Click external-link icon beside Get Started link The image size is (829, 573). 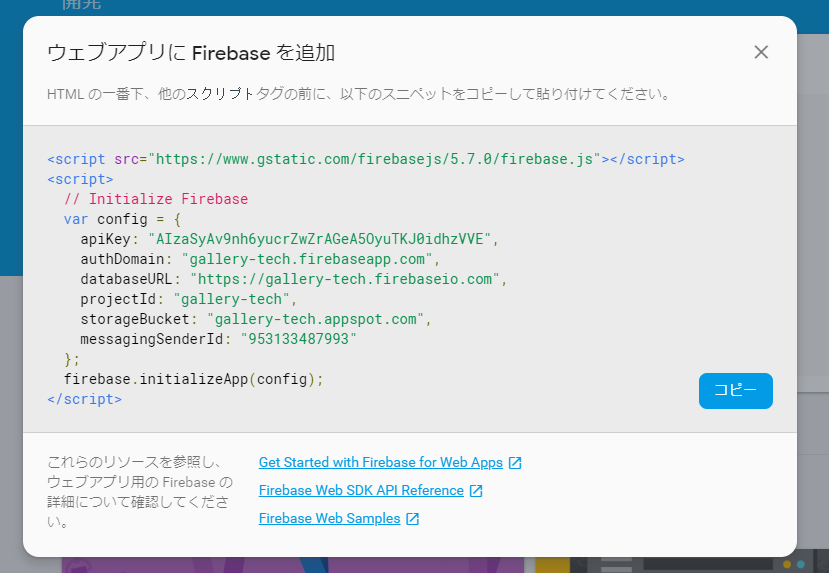point(515,463)
